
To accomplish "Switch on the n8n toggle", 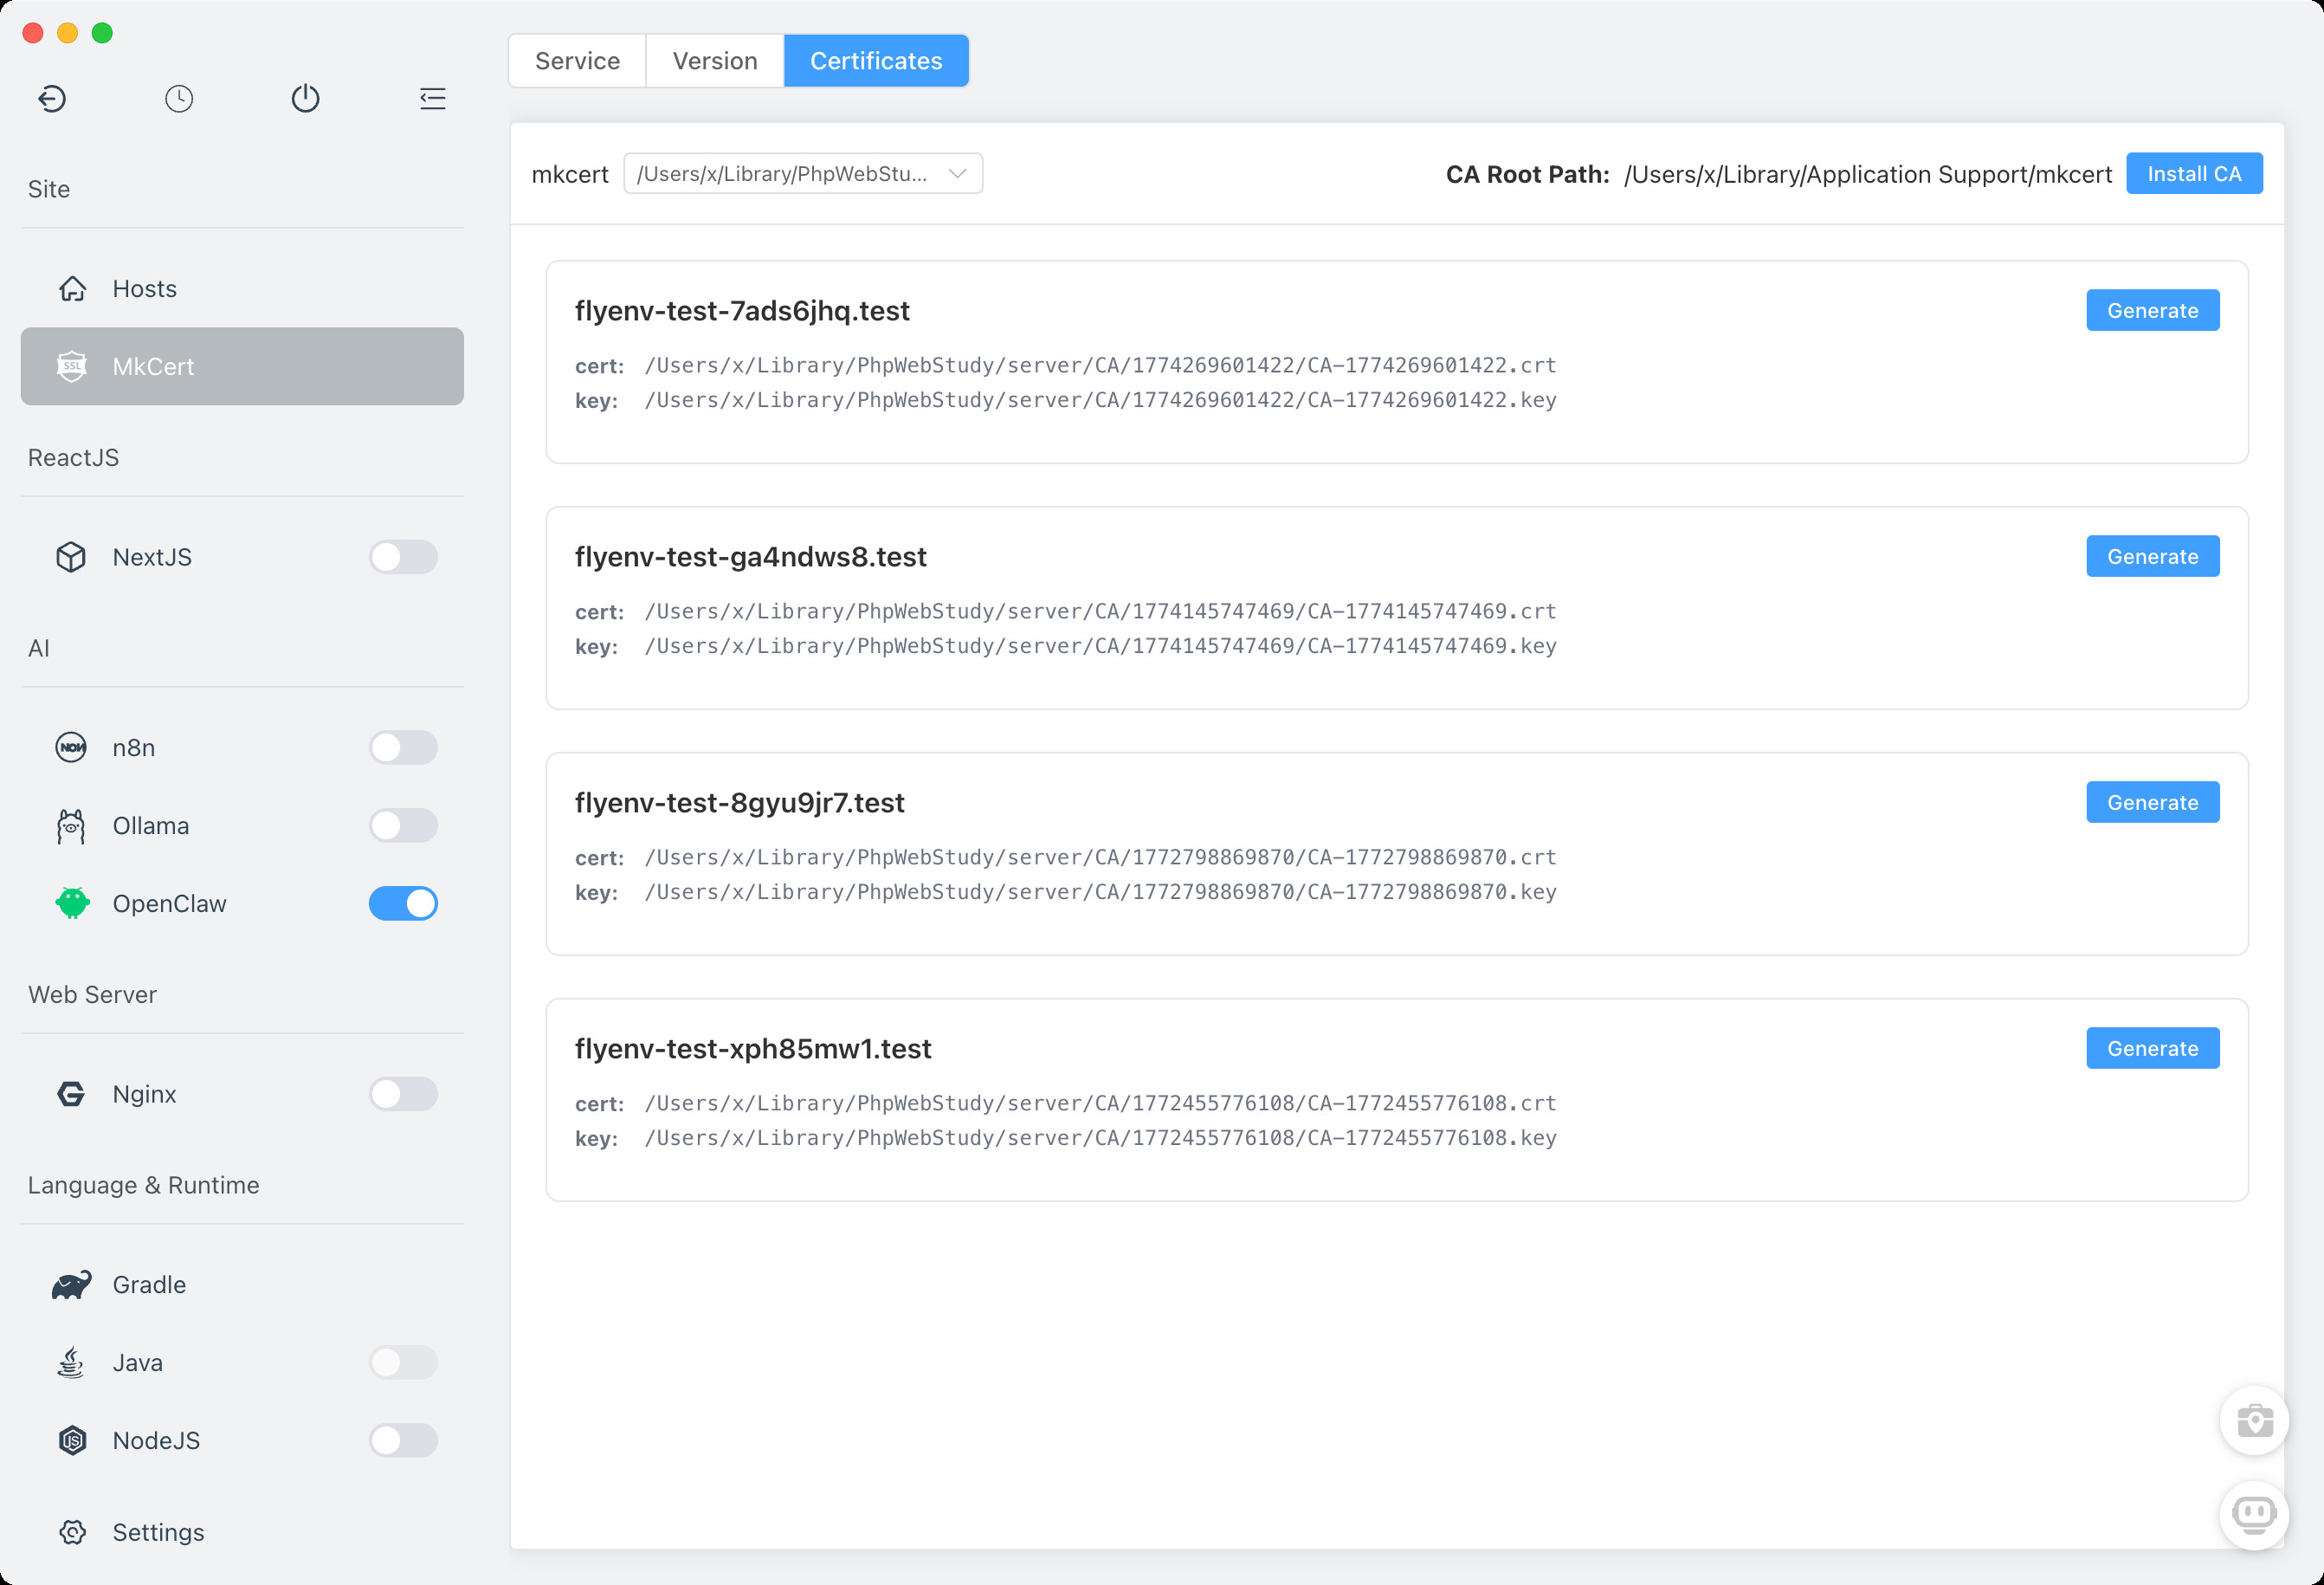I will click(403, 748).
